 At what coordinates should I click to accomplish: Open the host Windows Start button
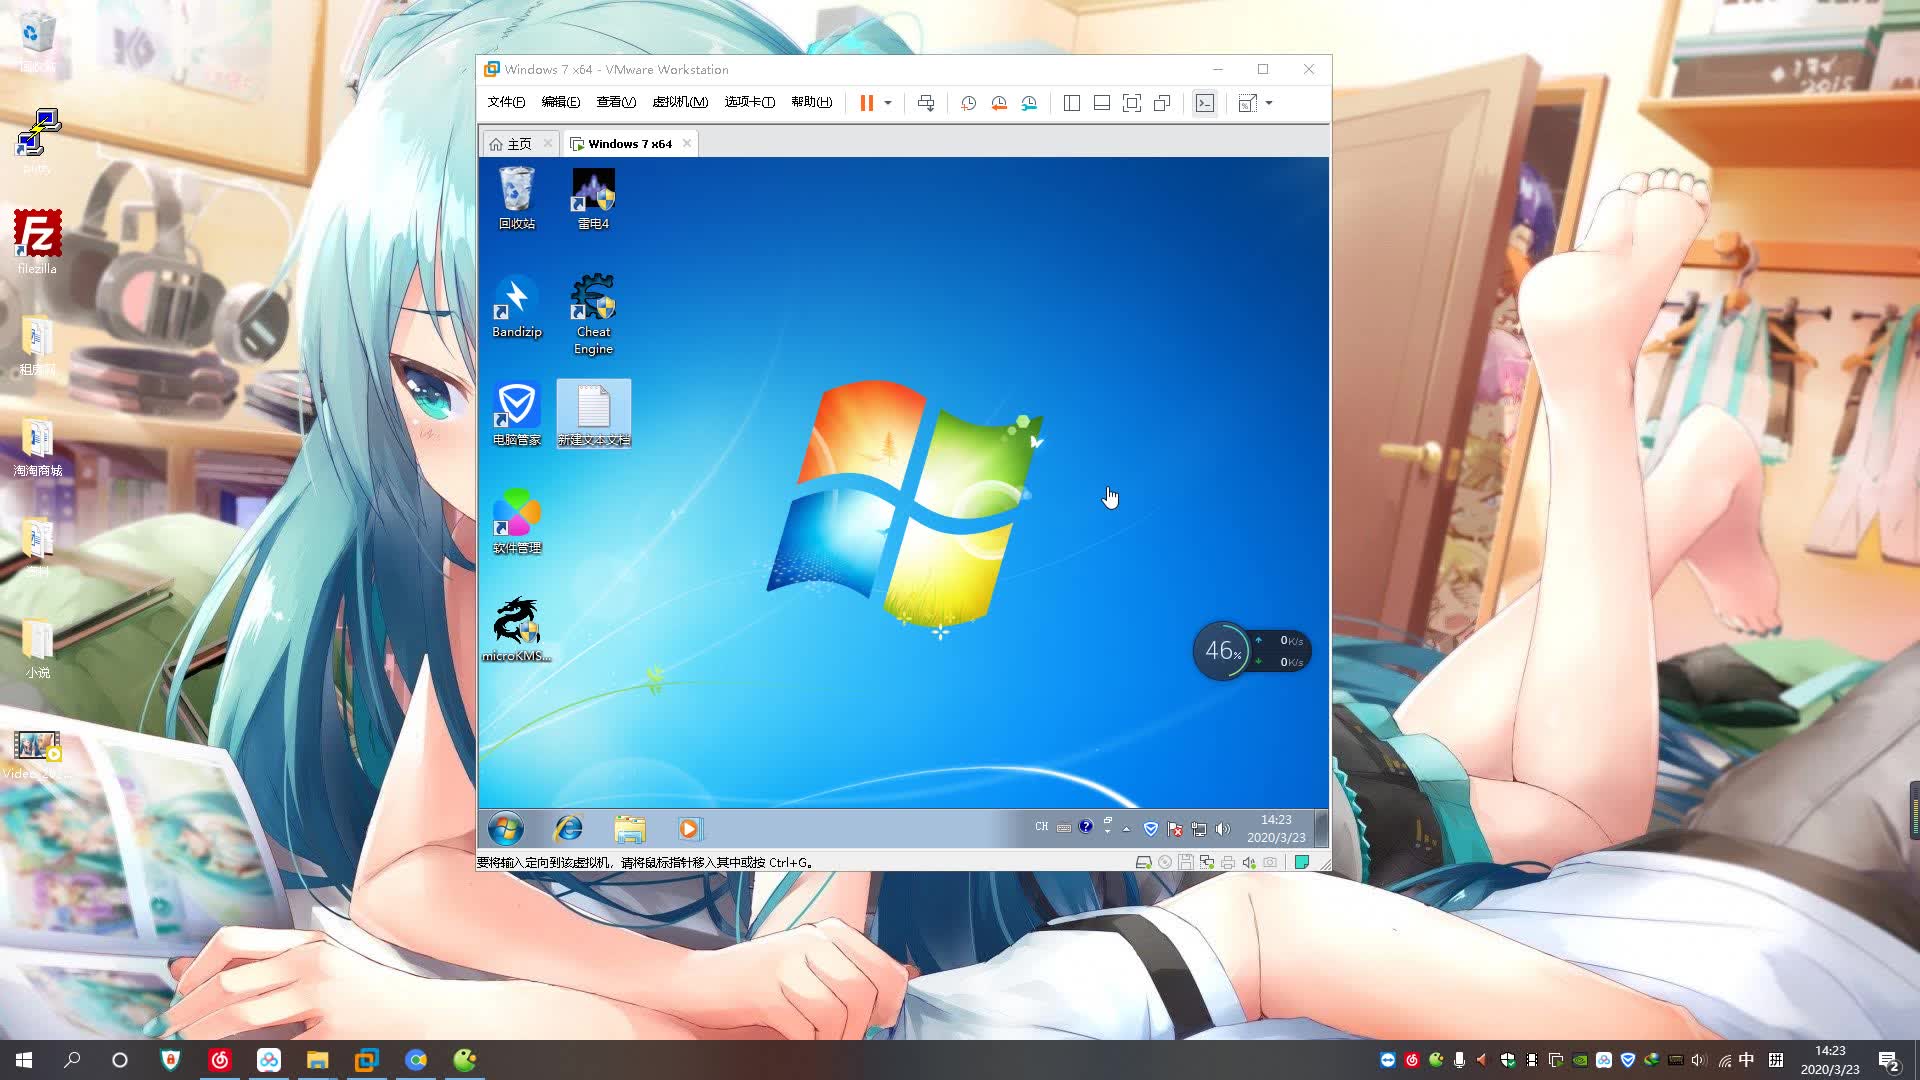(x=24, y=1060)
